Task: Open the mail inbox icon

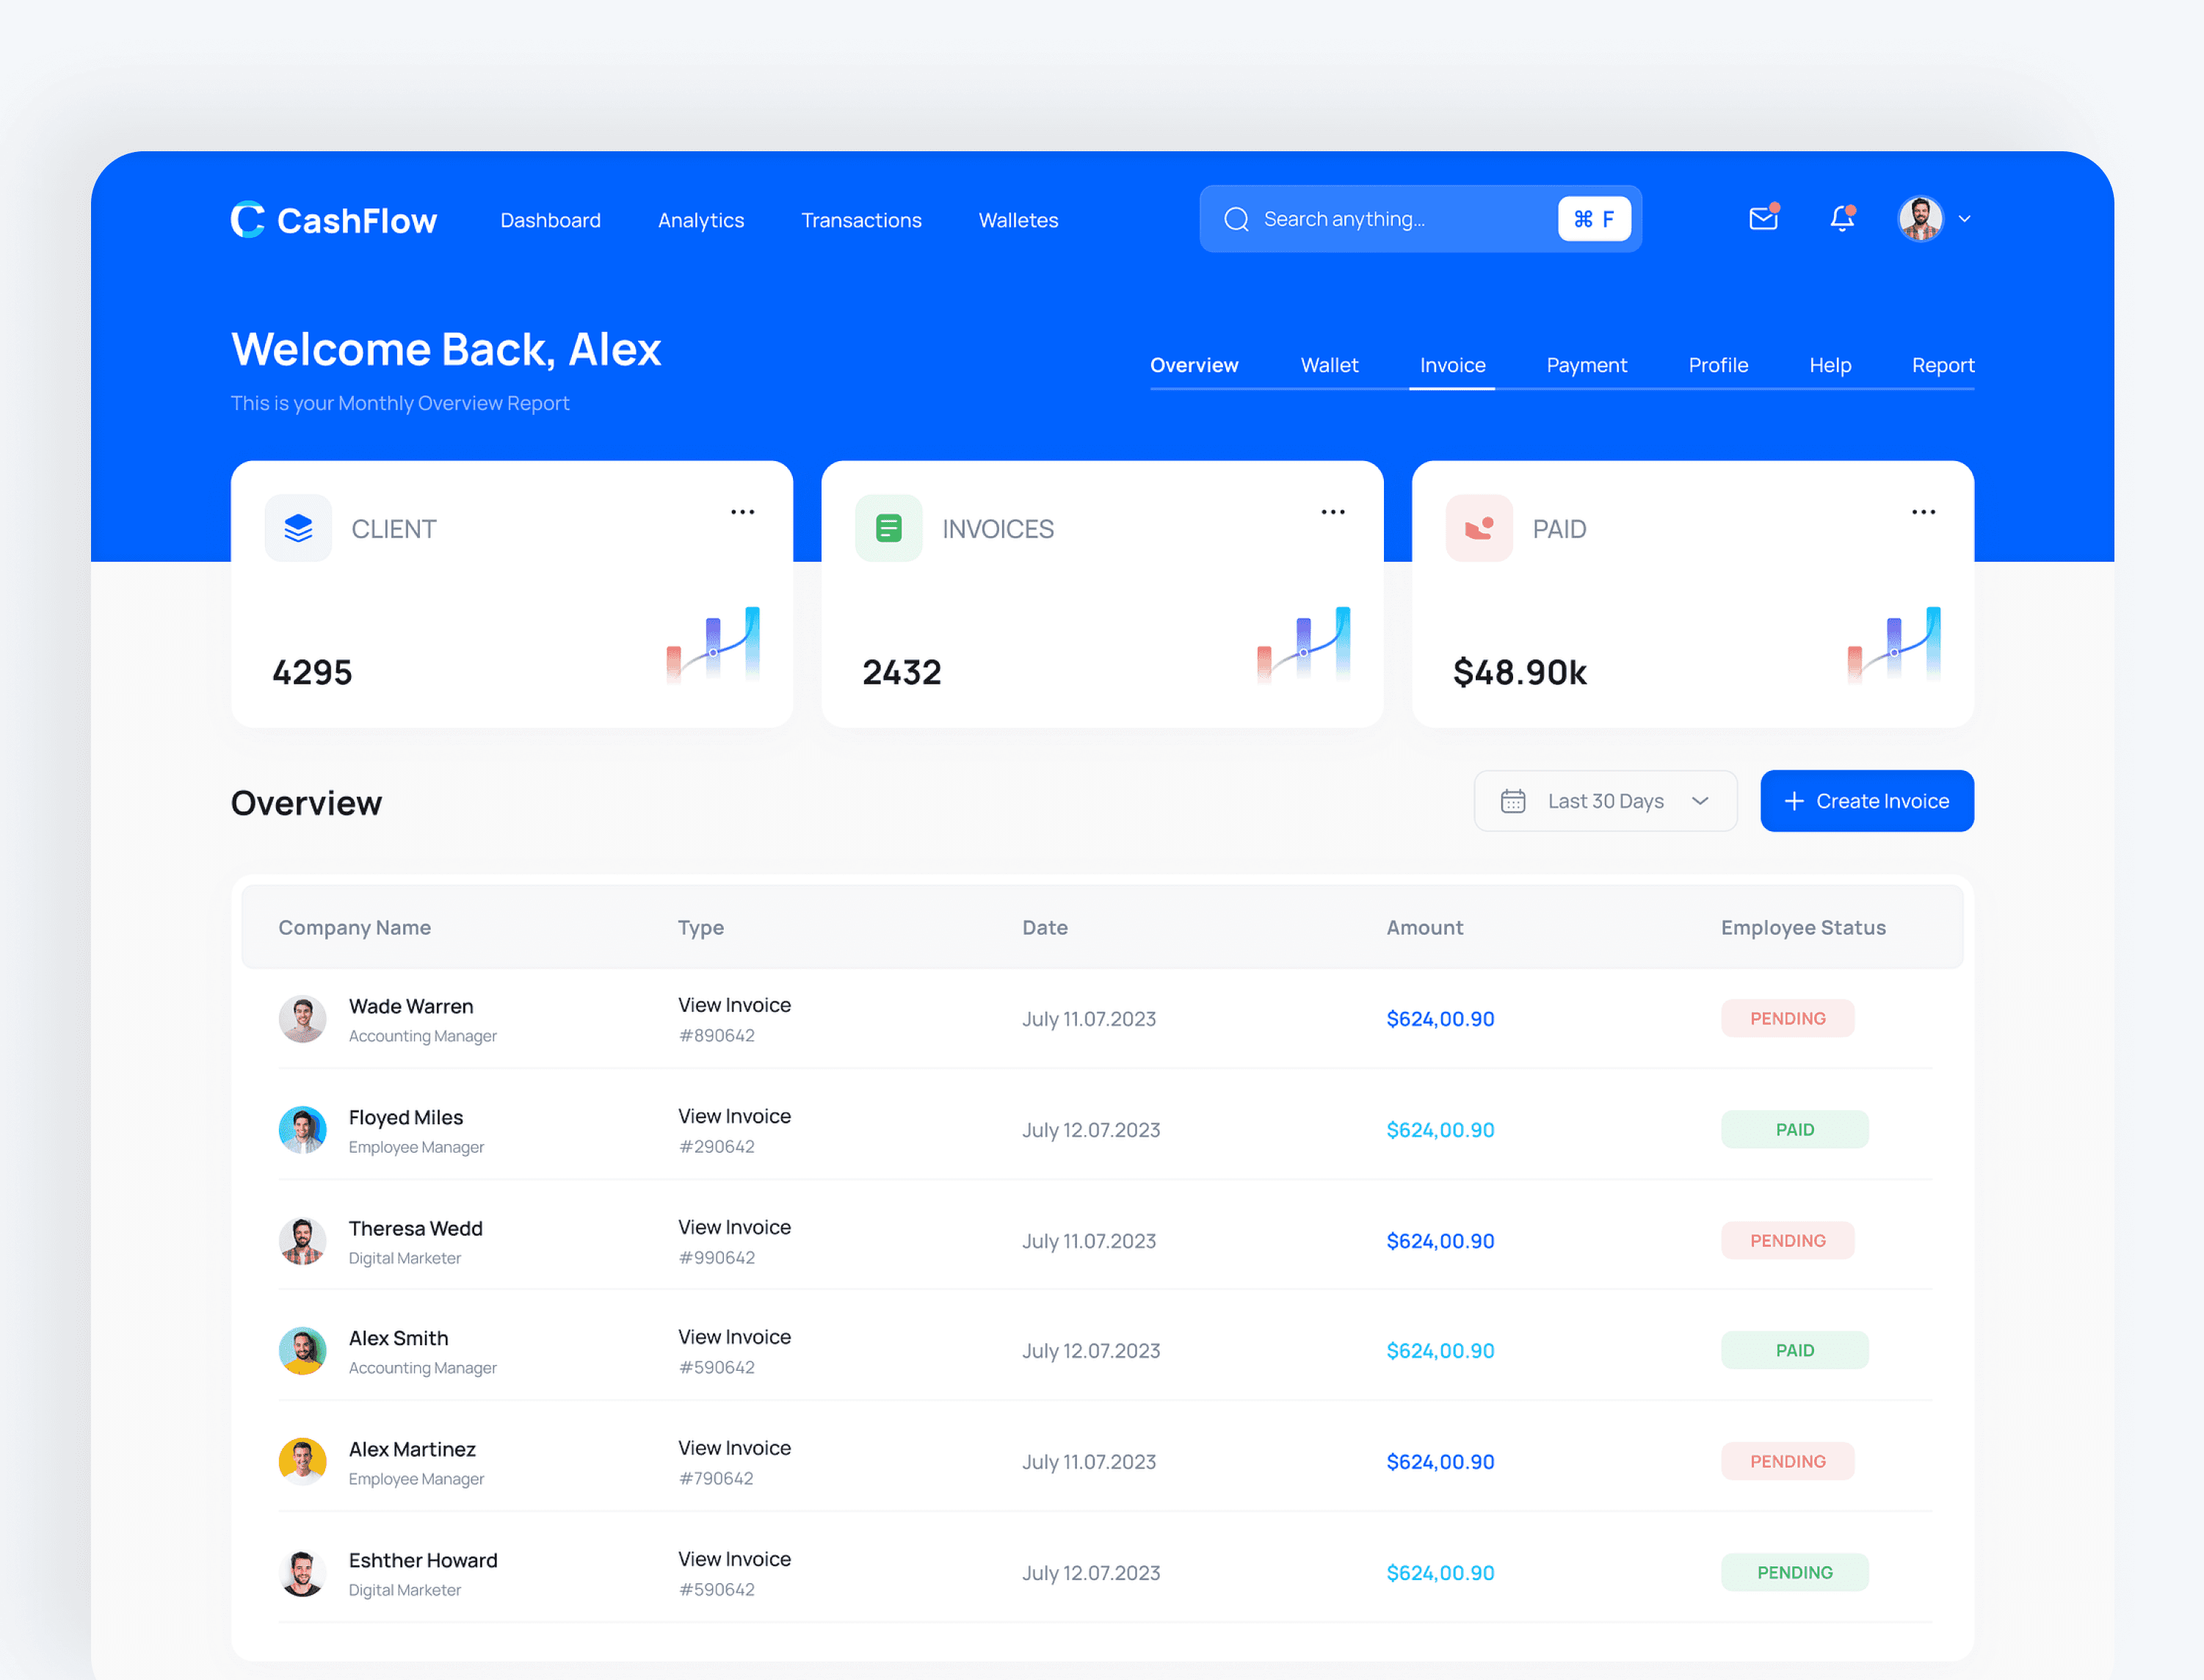Action: (1763, 218)
